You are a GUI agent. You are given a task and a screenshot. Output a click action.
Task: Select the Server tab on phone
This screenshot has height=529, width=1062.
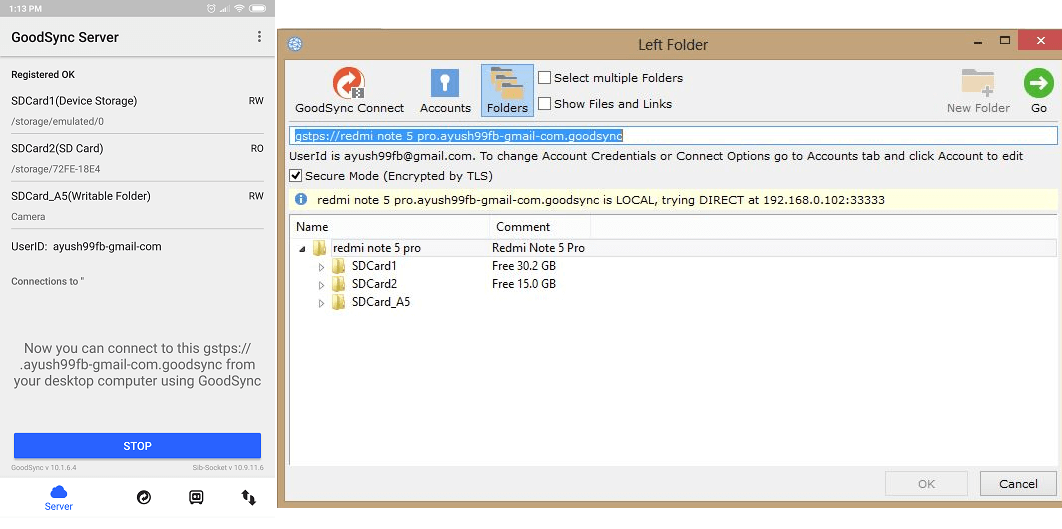pyautogui.click(x=59, y=498)
